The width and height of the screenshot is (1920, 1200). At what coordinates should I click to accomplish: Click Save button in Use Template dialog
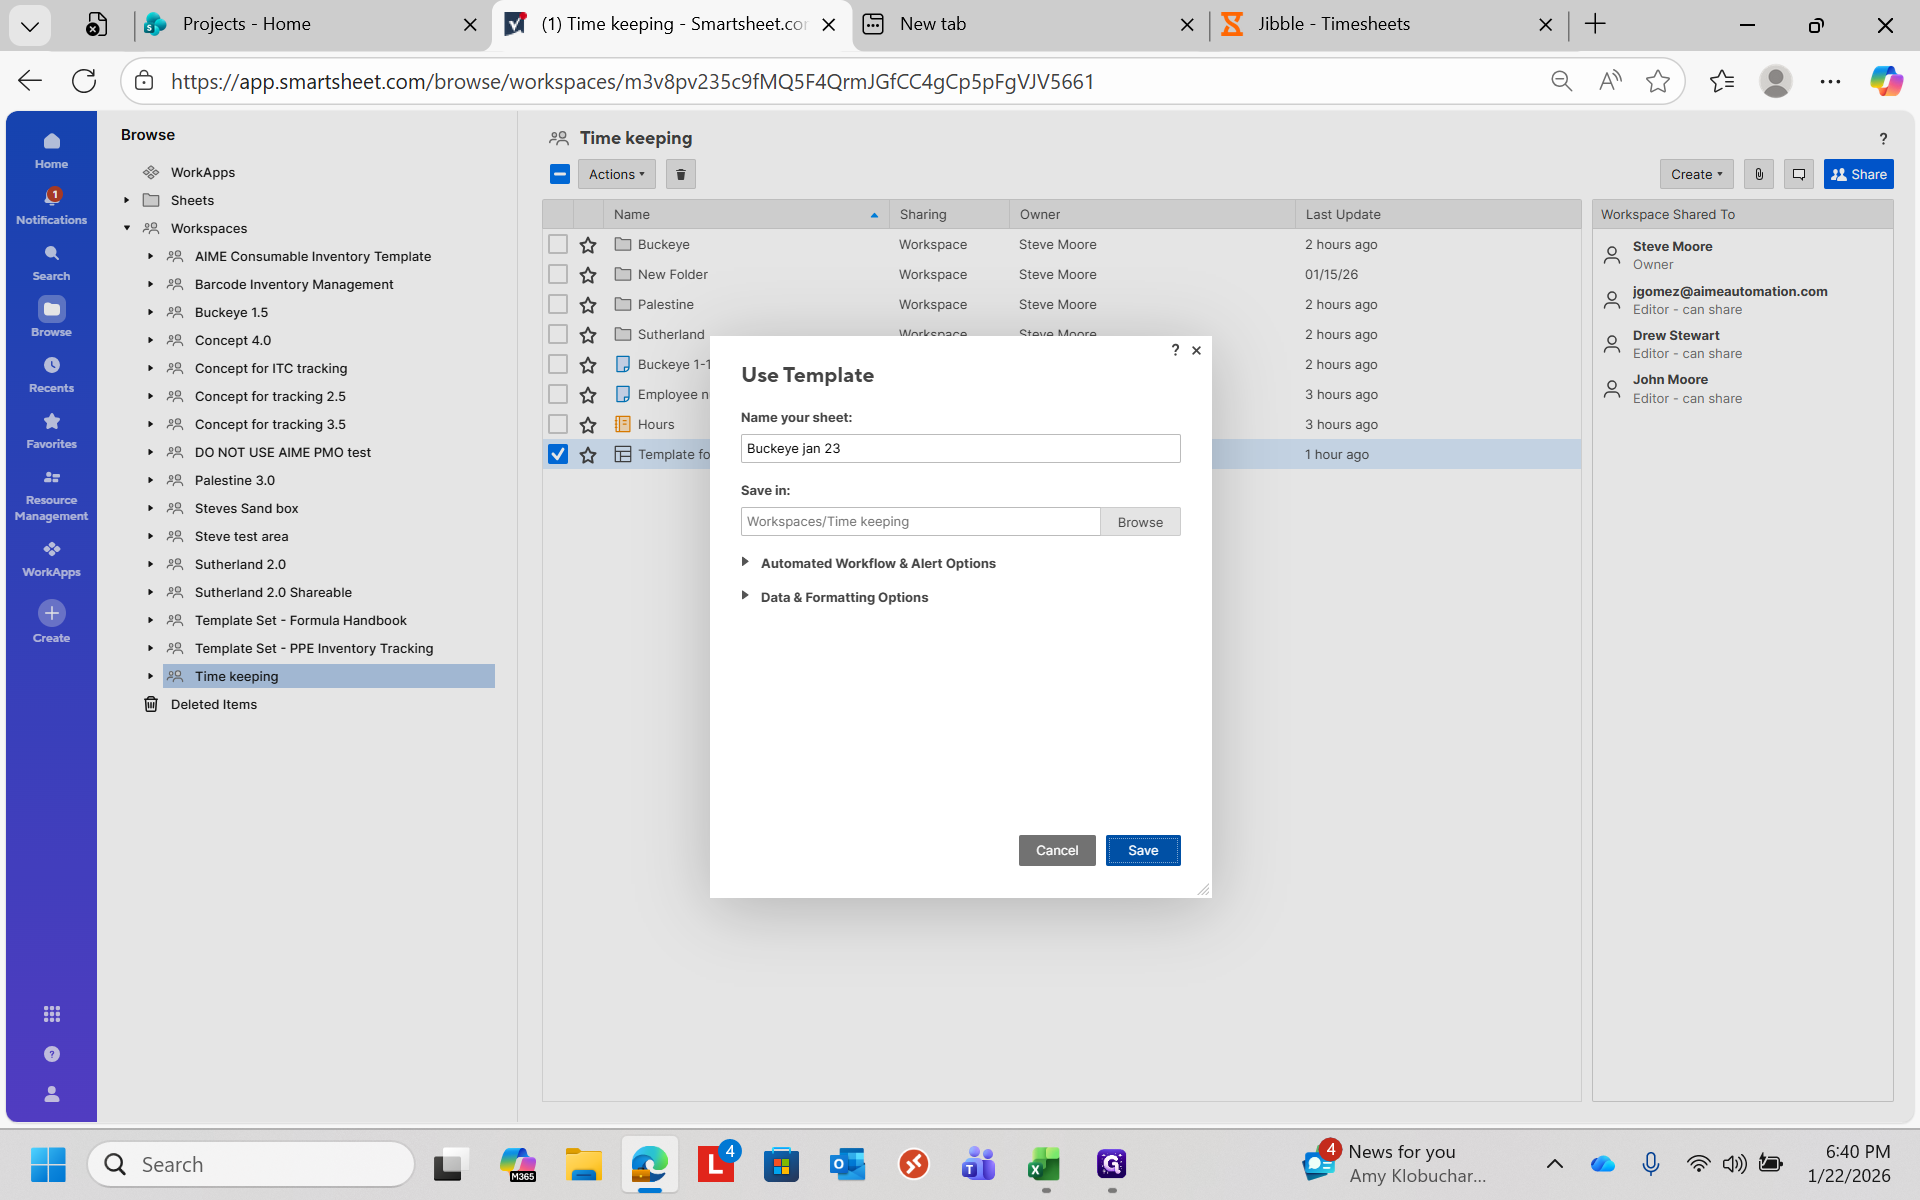pyautogui.click(x=1142, y=850)
